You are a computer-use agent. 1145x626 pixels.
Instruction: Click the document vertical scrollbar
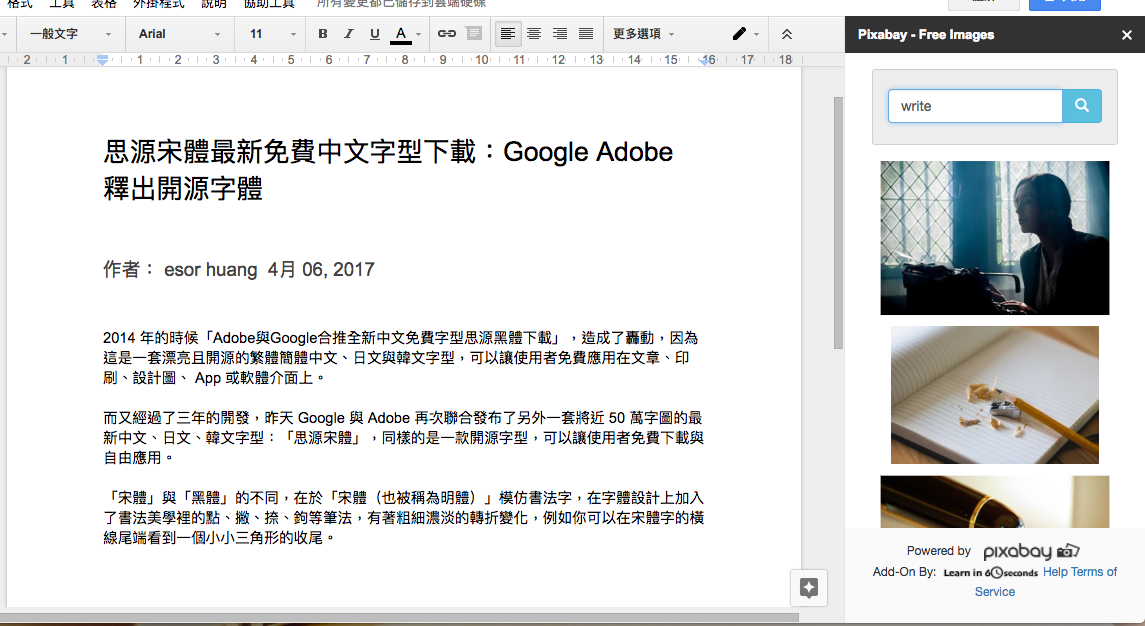tap(838, 223)
